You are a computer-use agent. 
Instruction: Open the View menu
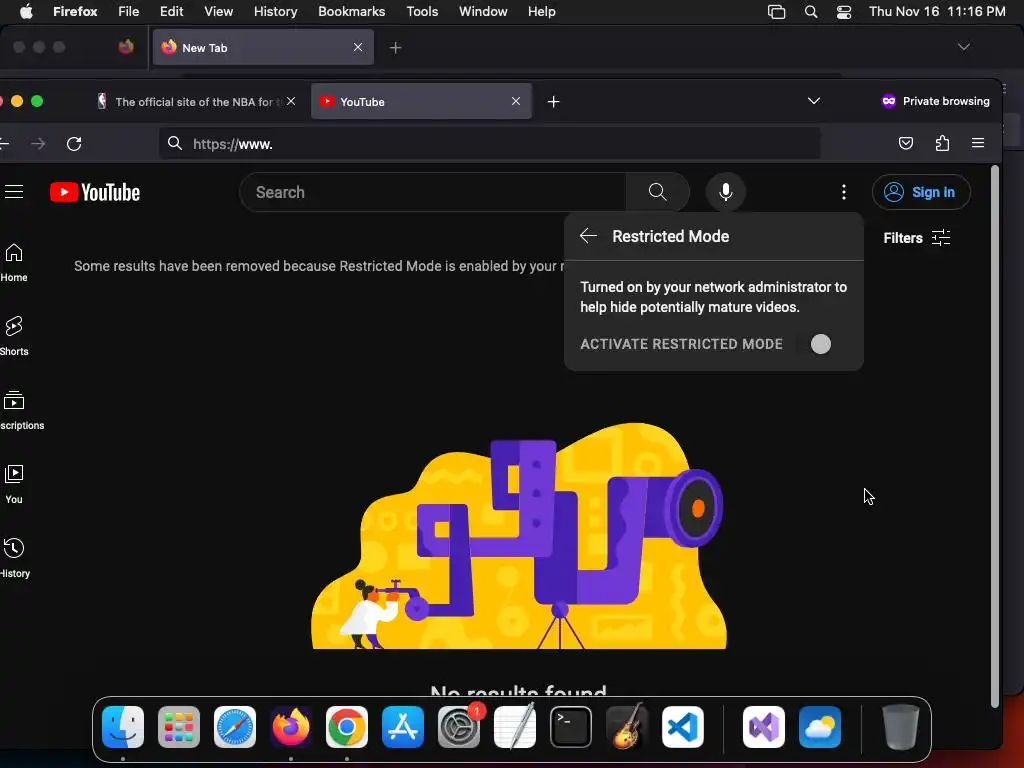218,11
